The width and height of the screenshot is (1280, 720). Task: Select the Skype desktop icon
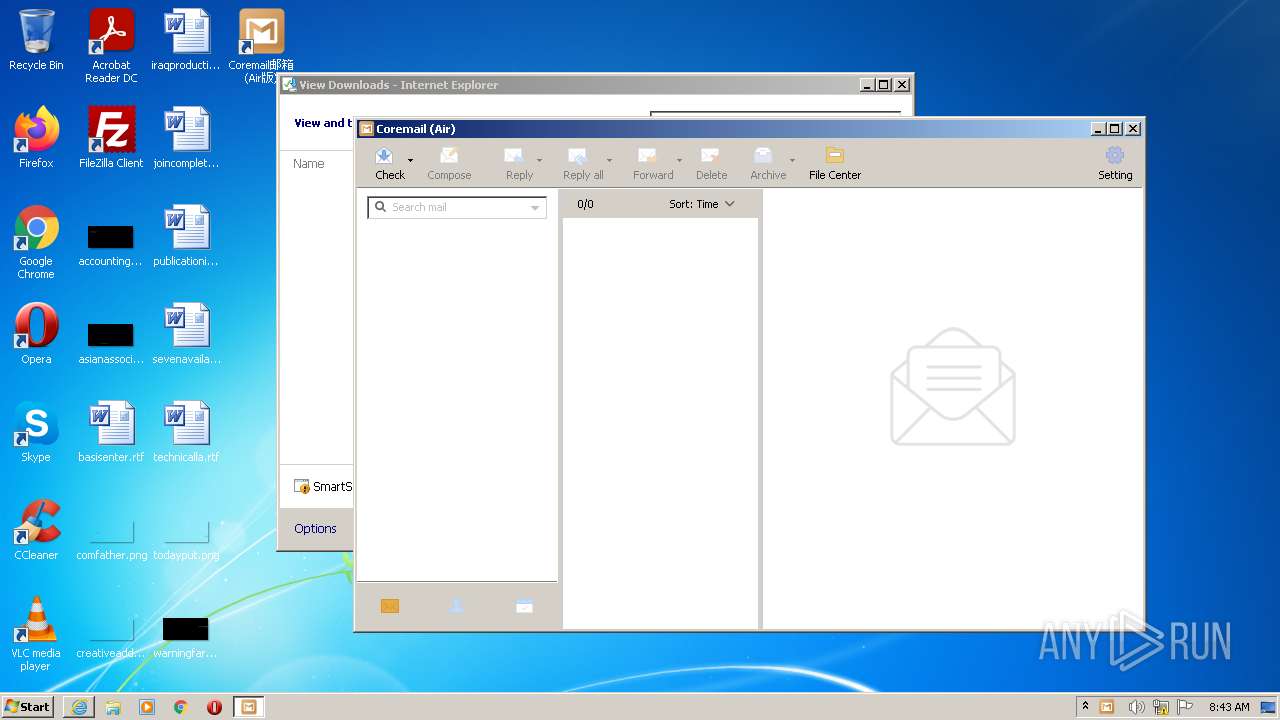[x=36, y=433]
